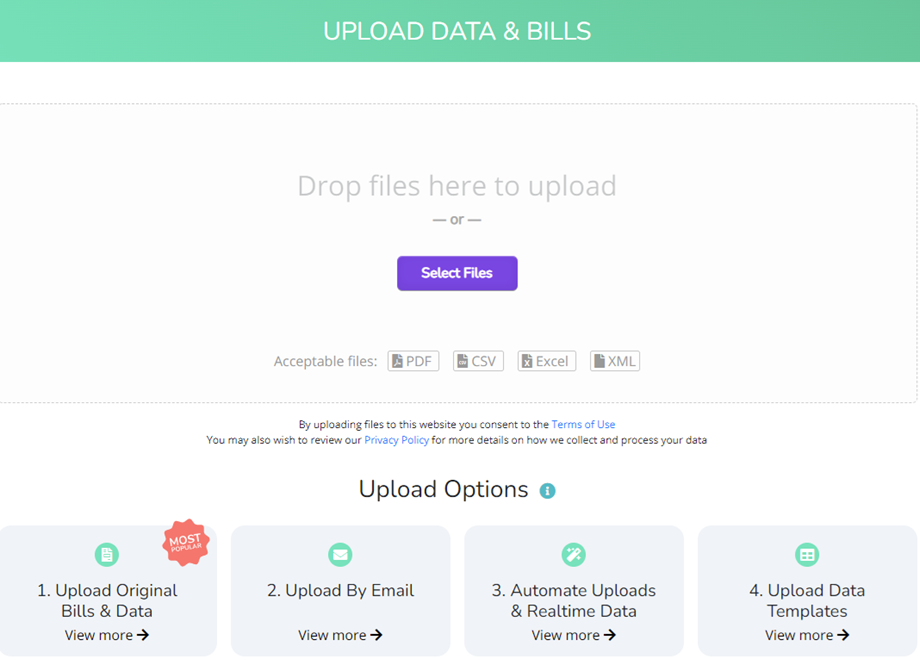Click the envelope icon on Upload By Email card
The image size is (920, 665).
[340, 554]
